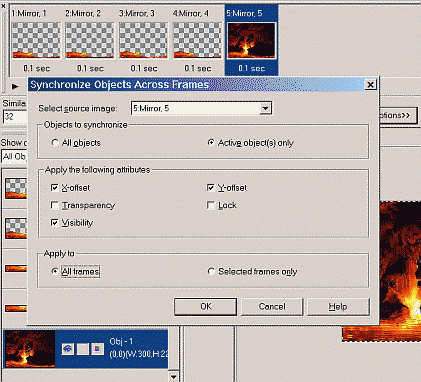
Task: Select the Obj - 1 thumbnail in object list
Action: pos(30,349)
